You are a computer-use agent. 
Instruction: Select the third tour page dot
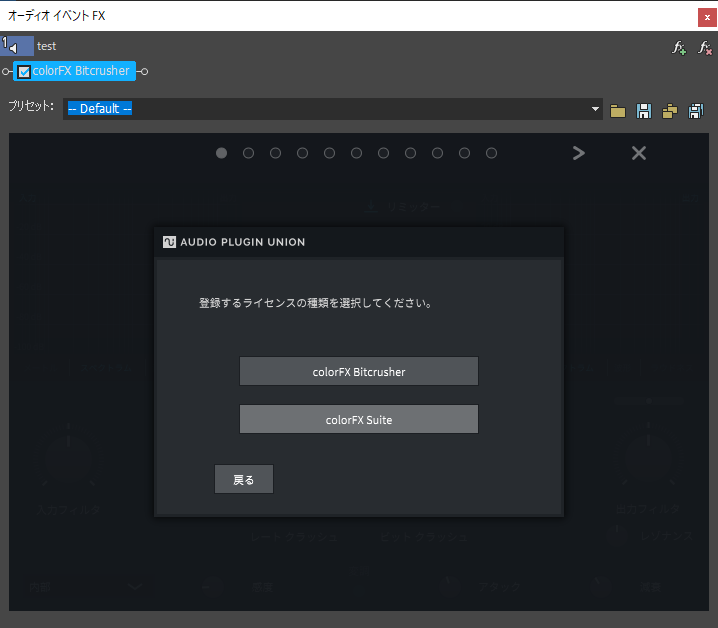coord(276,153)
